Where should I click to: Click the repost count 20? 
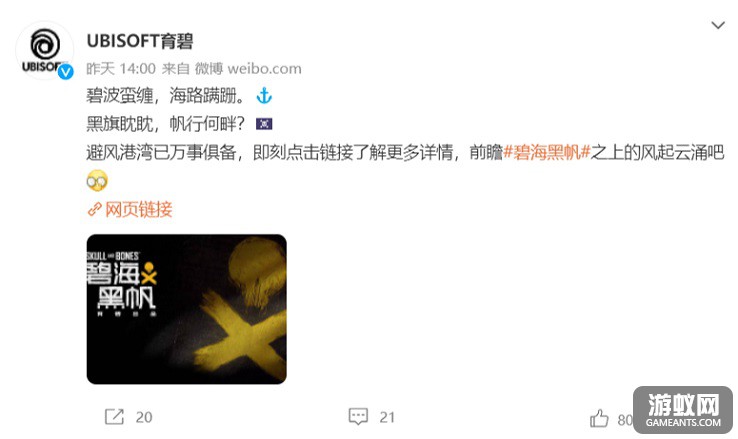[144, 417]
